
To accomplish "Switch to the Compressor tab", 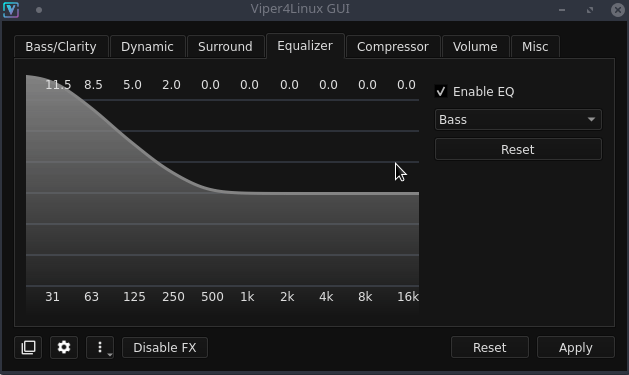I will (393, 47).
